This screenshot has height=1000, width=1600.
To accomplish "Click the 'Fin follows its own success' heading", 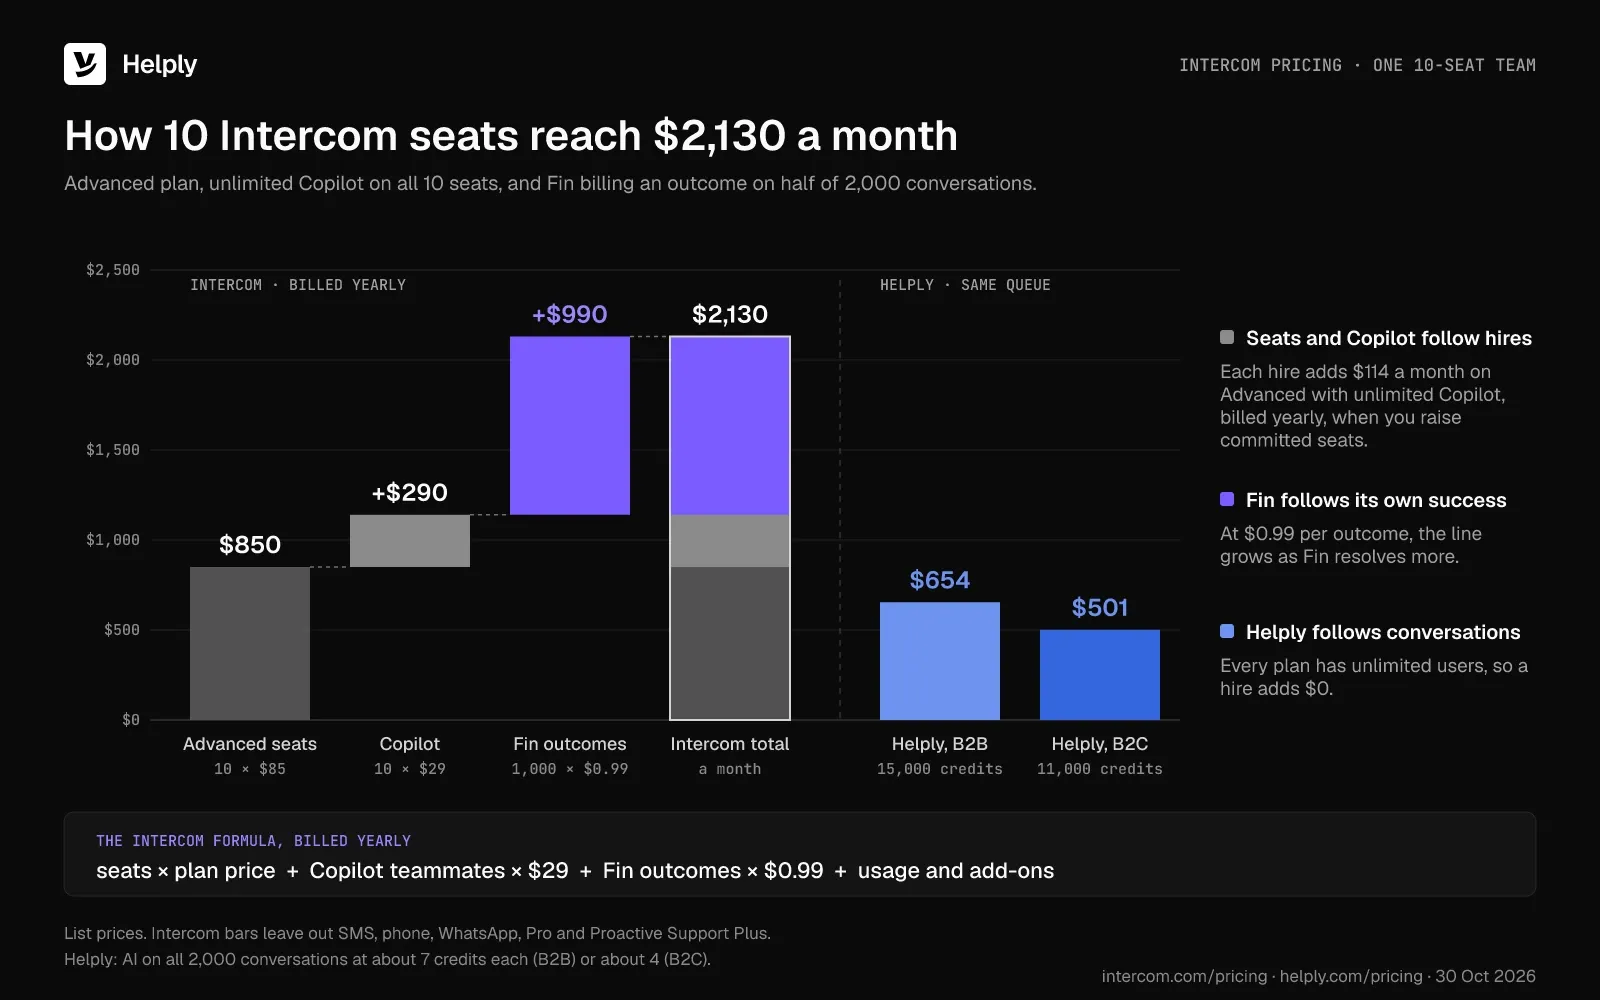I will click(1376, 500).
